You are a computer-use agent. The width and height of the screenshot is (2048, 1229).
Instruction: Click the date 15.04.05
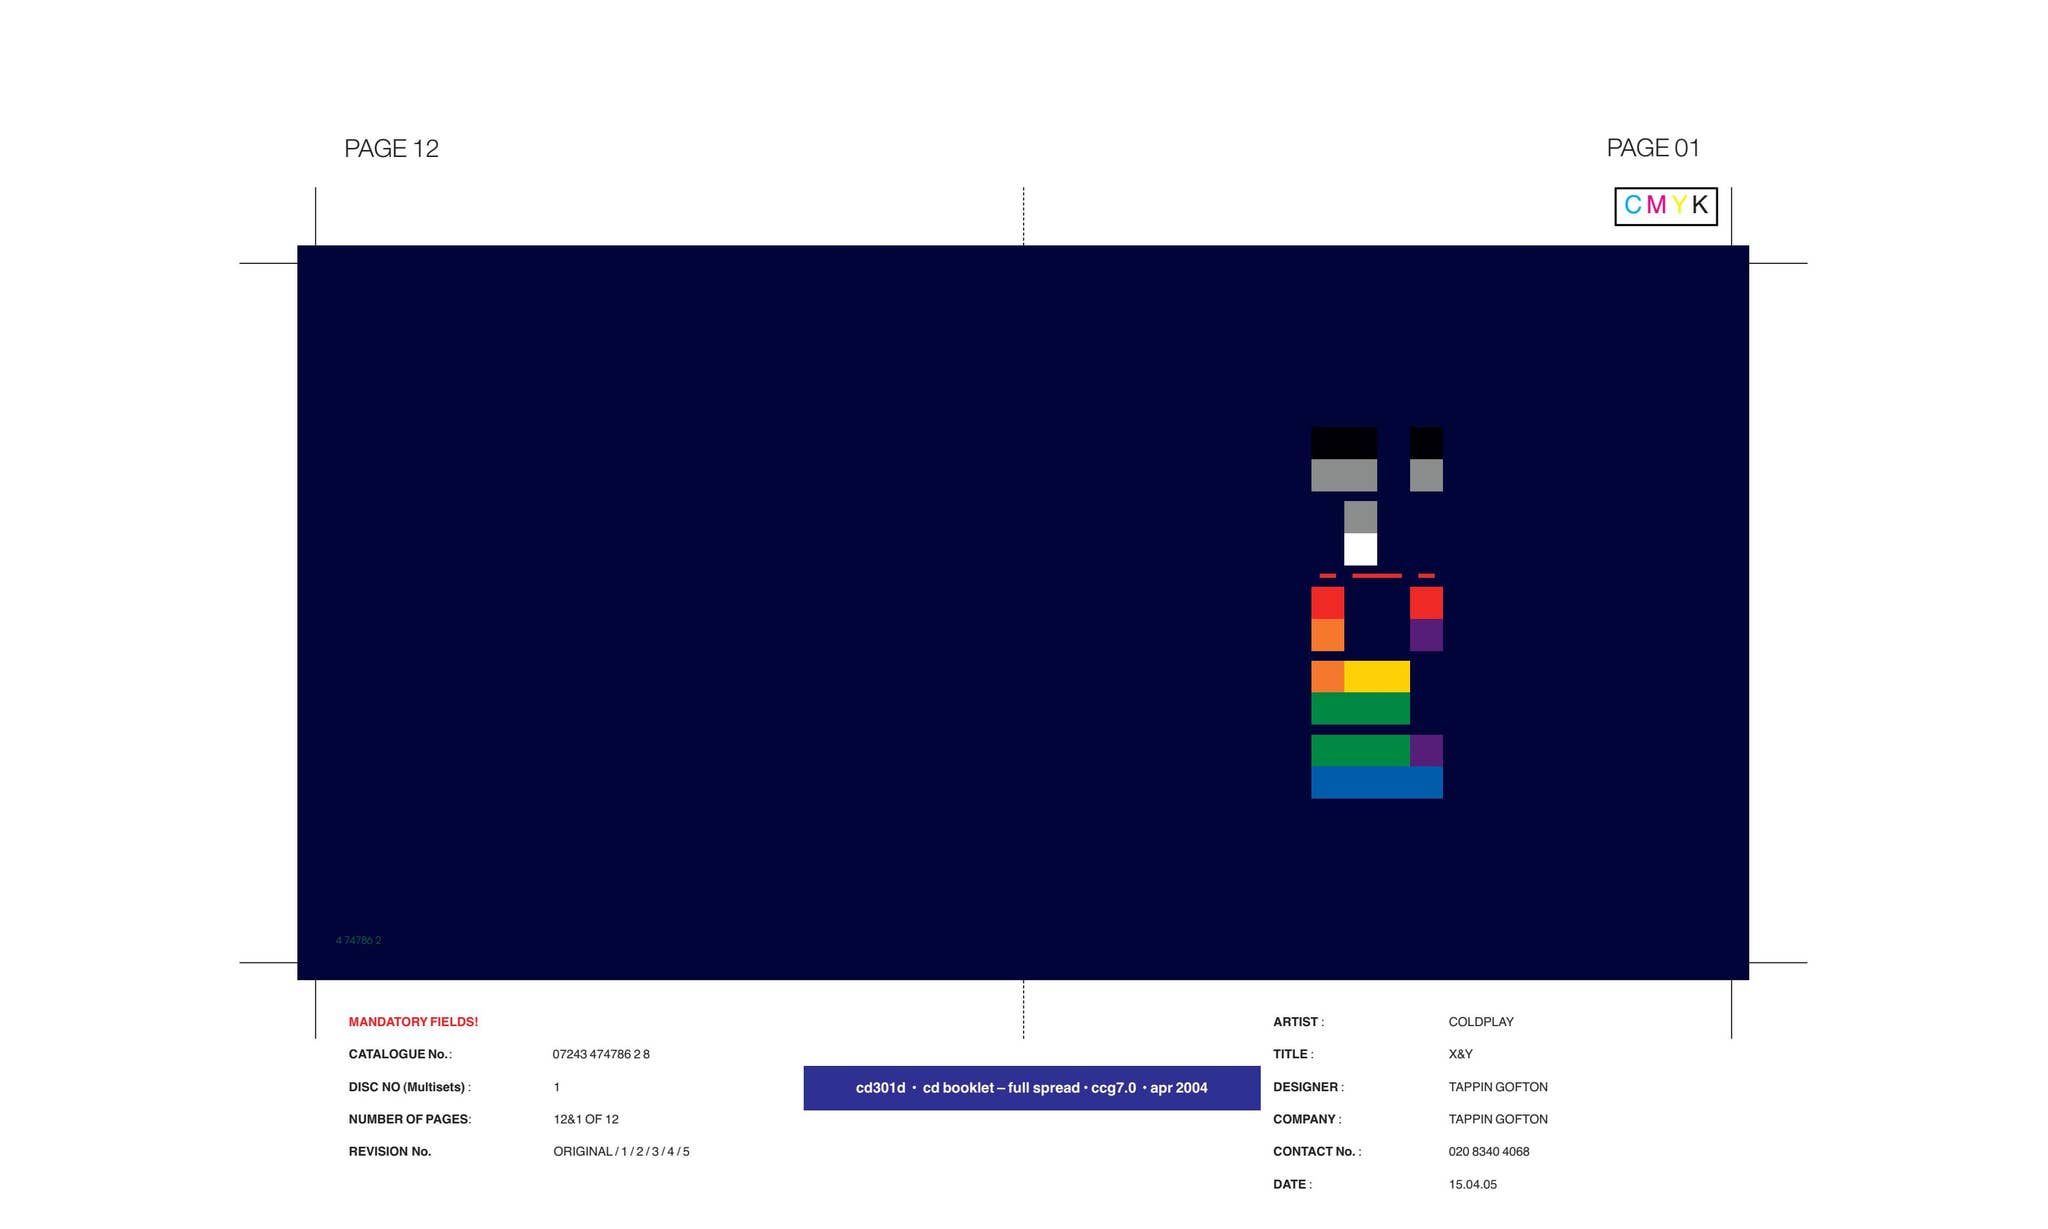1472,1184
